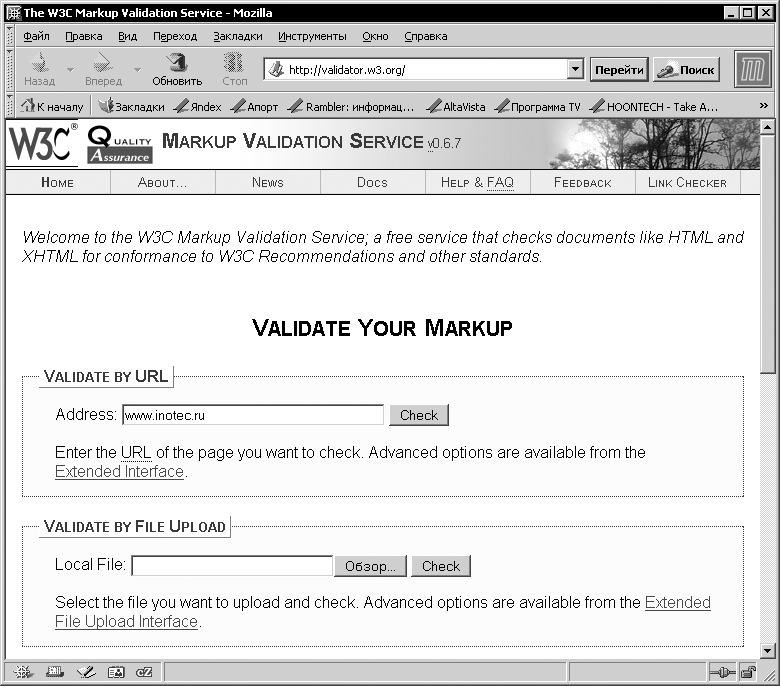Show more bookmarks via toolbar chevron
Viewport: 780px width, 686px height.
tap(765, 106)
